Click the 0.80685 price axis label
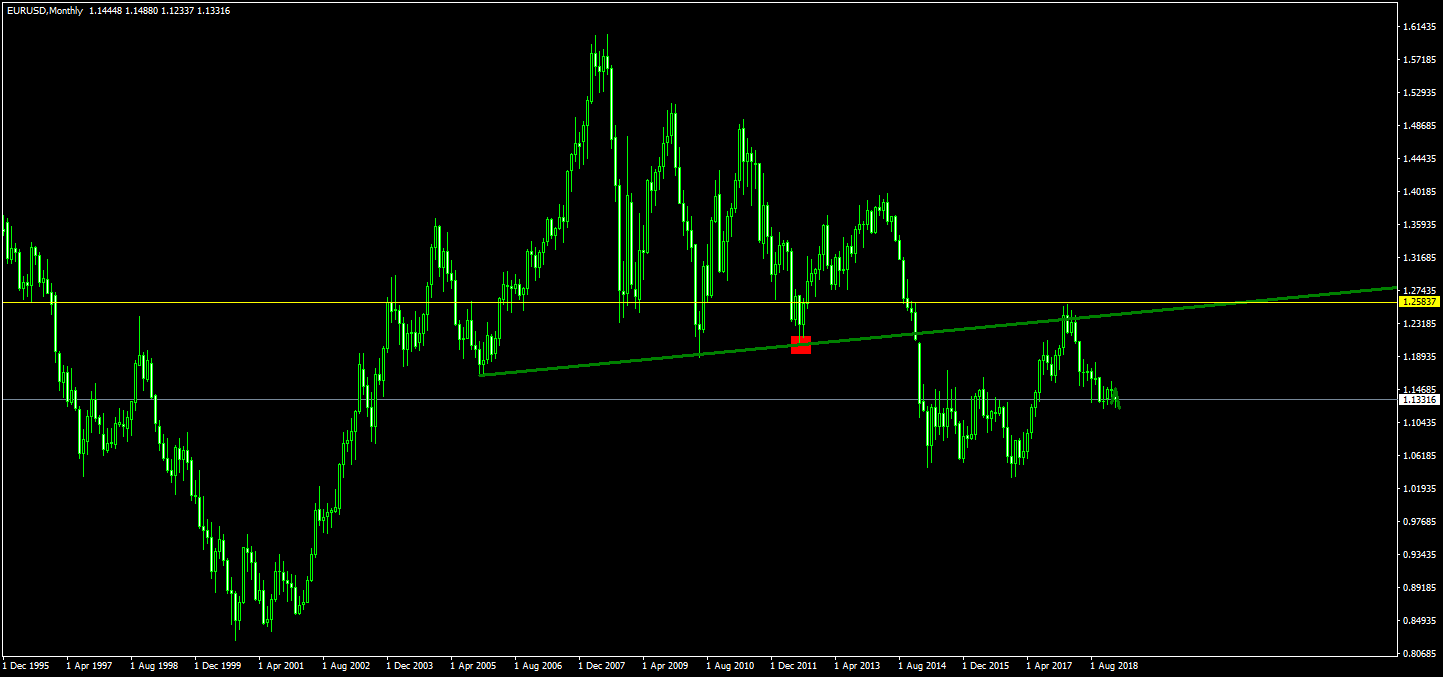 (x=1420, y=654)
